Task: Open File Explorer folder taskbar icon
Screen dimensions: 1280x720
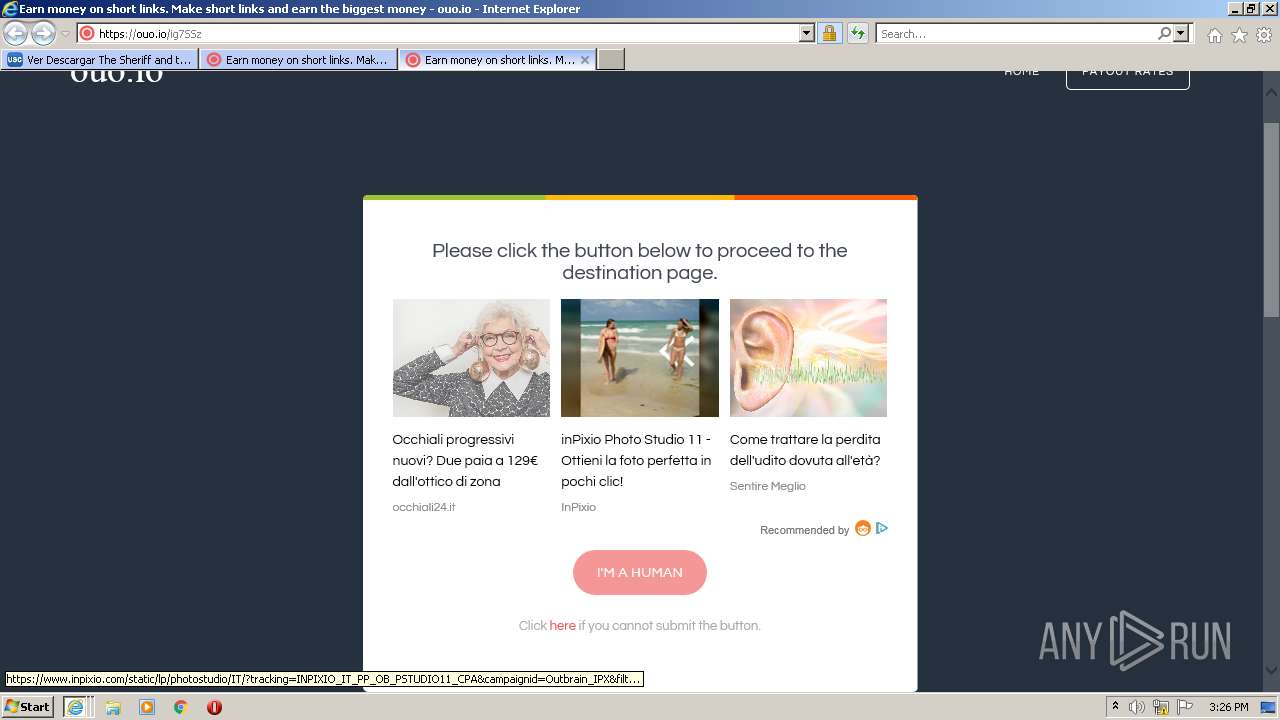Action: [x=113, y=707]
